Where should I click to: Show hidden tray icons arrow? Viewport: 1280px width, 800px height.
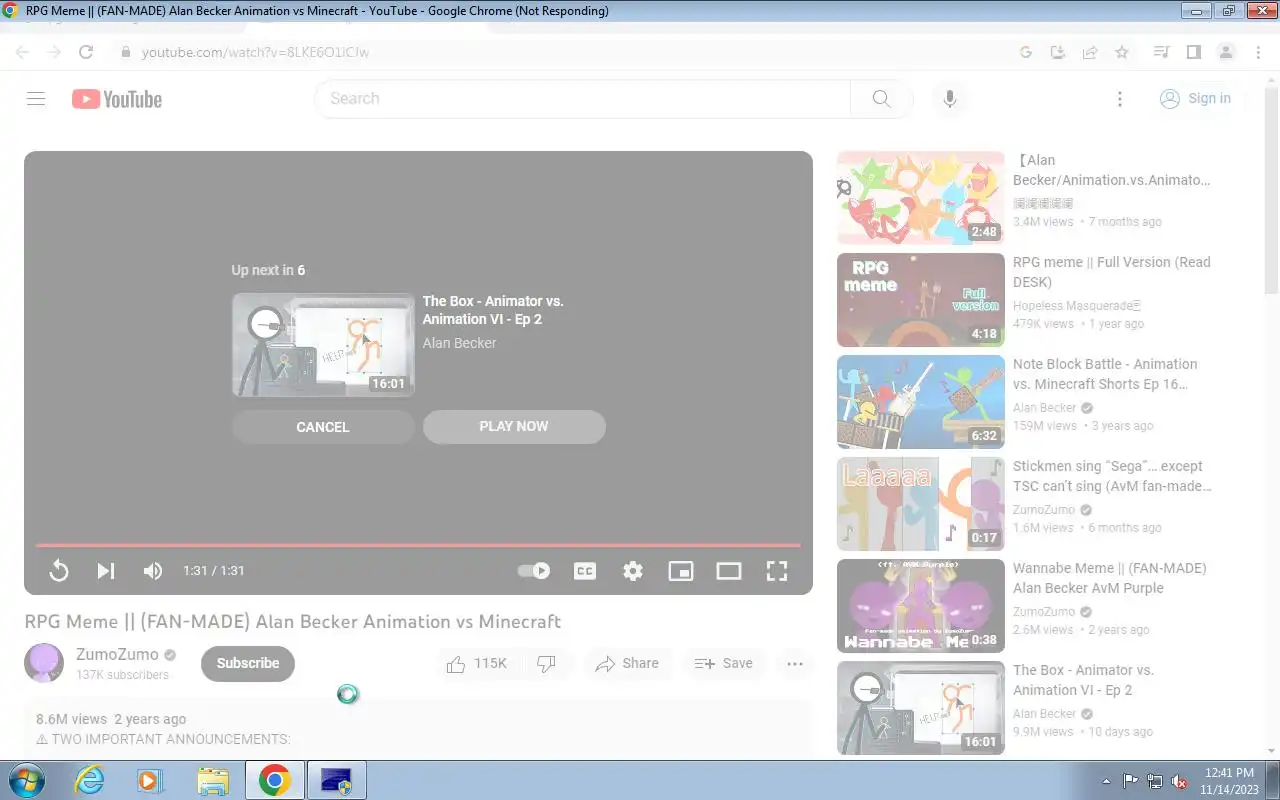coord(1106,781)
